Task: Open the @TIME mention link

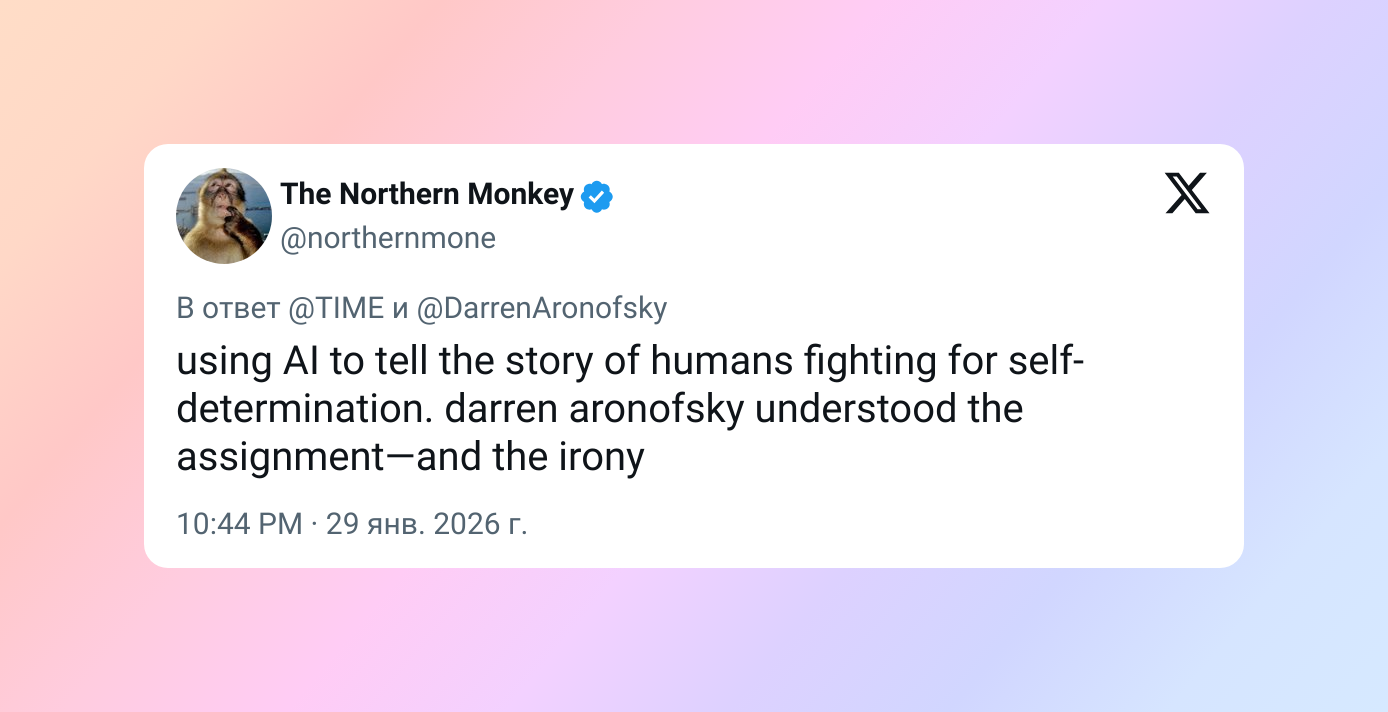Action: pyautogui.click(x=336, y=309)
